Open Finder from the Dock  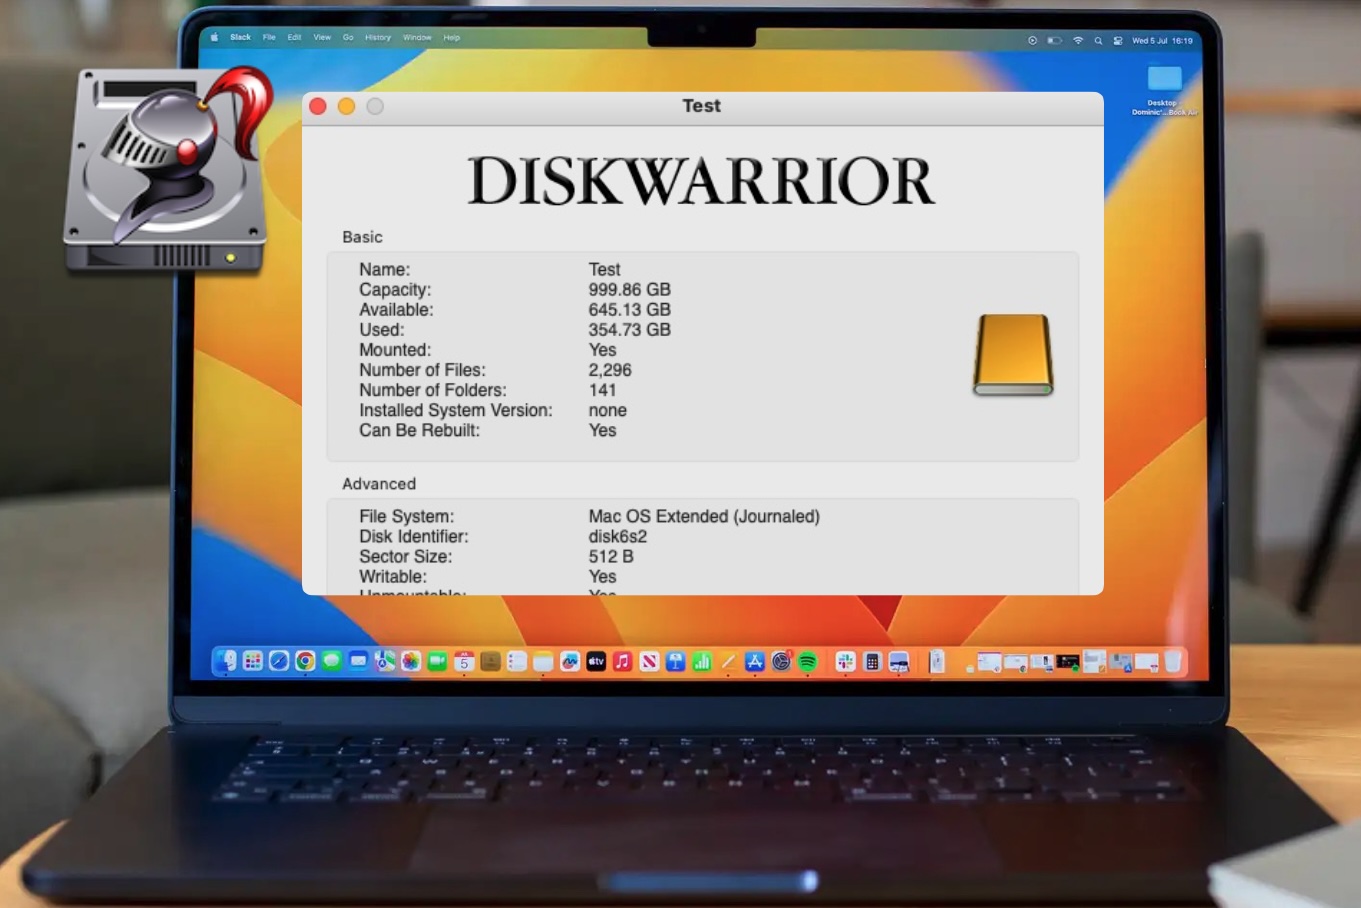(226, 661)
